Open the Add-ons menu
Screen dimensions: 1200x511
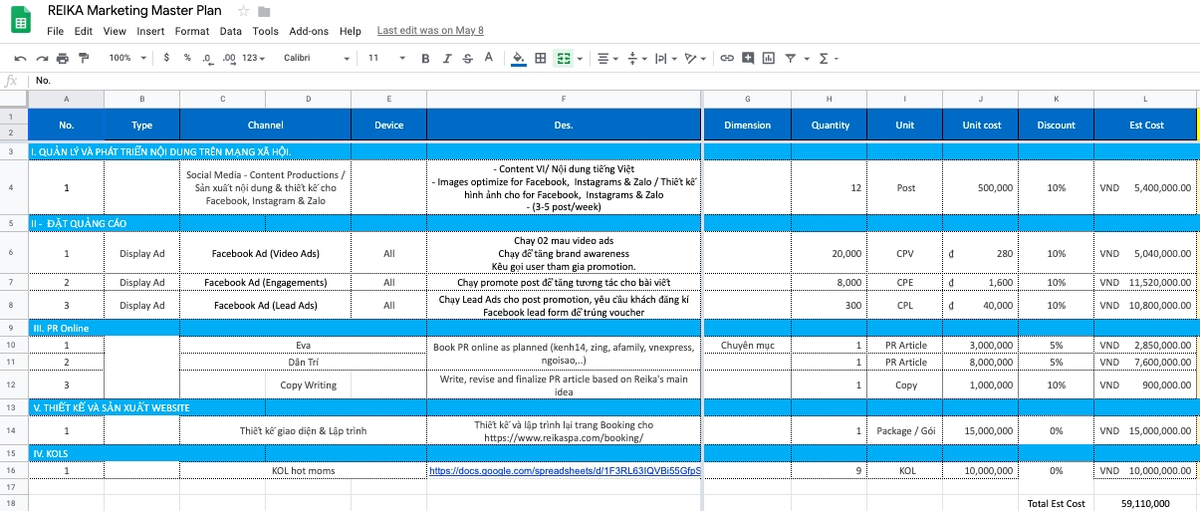tap(309, 31)
